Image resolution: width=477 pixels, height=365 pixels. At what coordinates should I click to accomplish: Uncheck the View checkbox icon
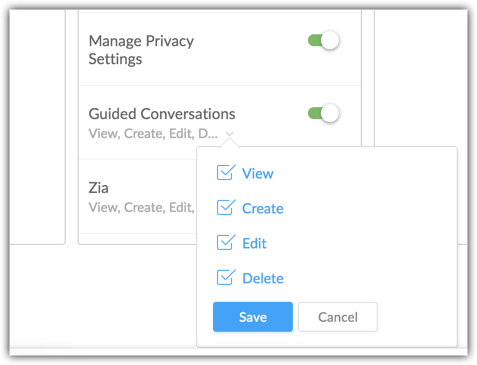tap(226, 173)
